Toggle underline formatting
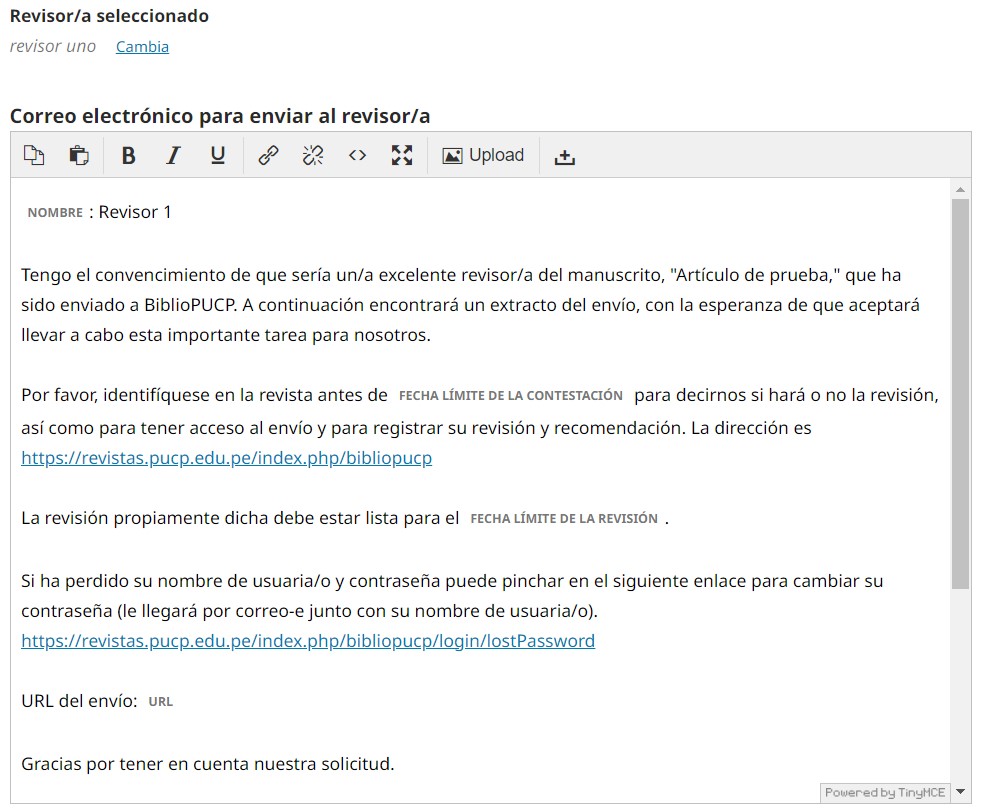981x812 pixels. pos(217,155)
